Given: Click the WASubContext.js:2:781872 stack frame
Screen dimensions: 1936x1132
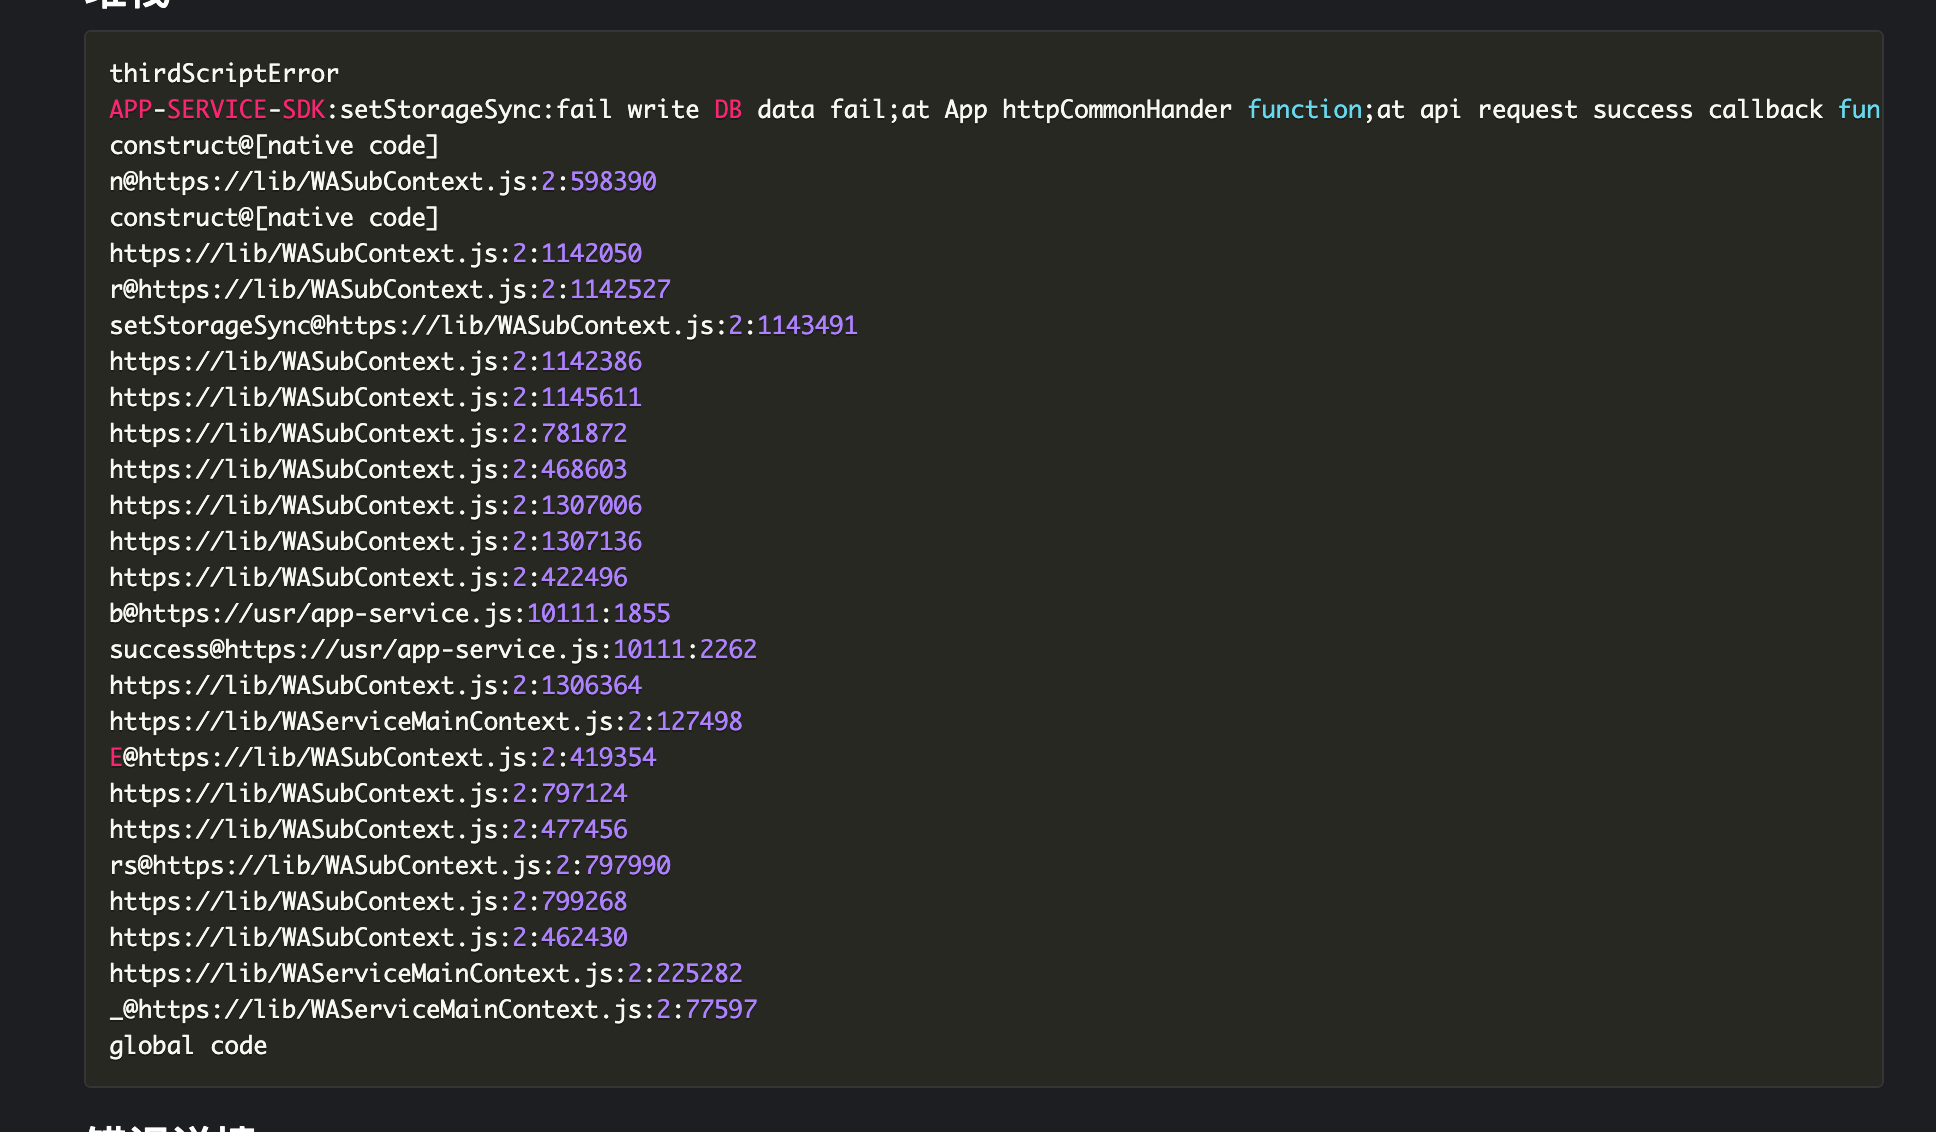Looking at the screenshot, I should (368, 434).
